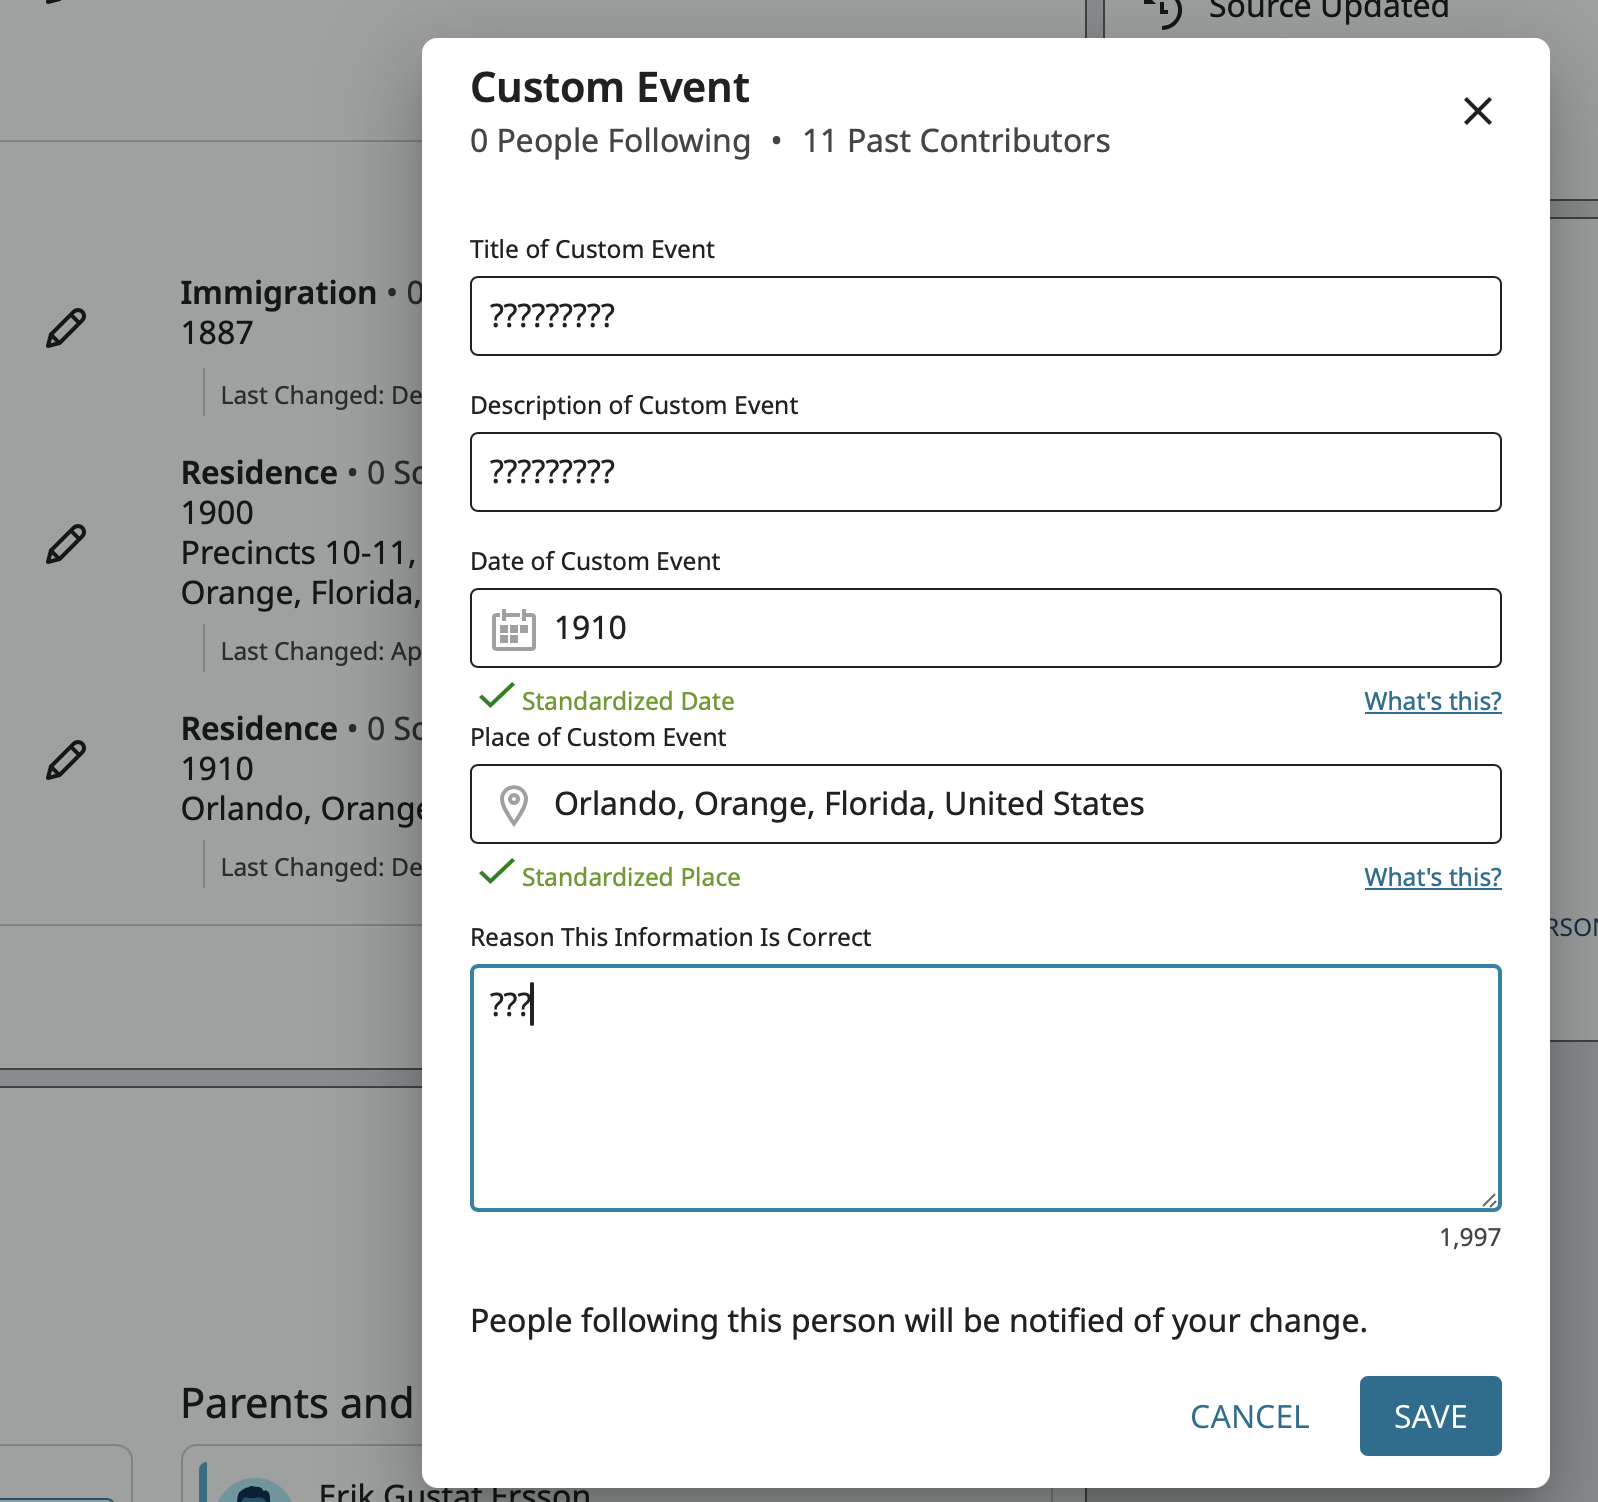Click the pencil edit icon beside Immigration
The image size is (1598, 1502).
tap(66, 328)
